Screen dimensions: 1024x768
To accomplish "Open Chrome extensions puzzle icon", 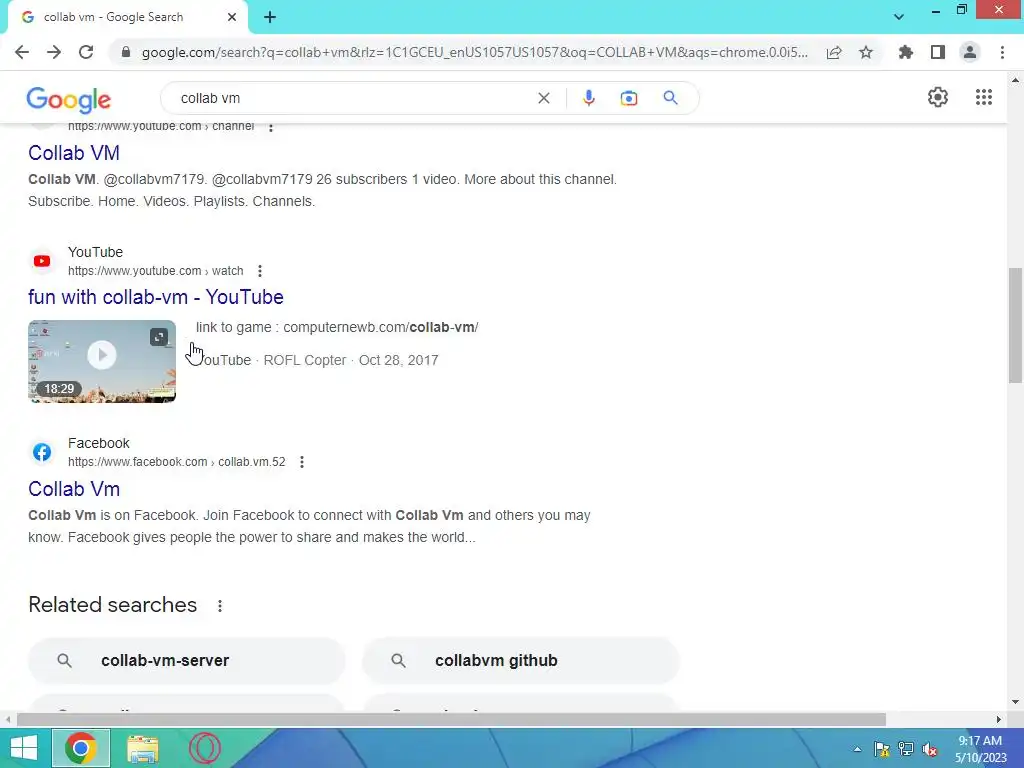I will (x=906, y=52).
